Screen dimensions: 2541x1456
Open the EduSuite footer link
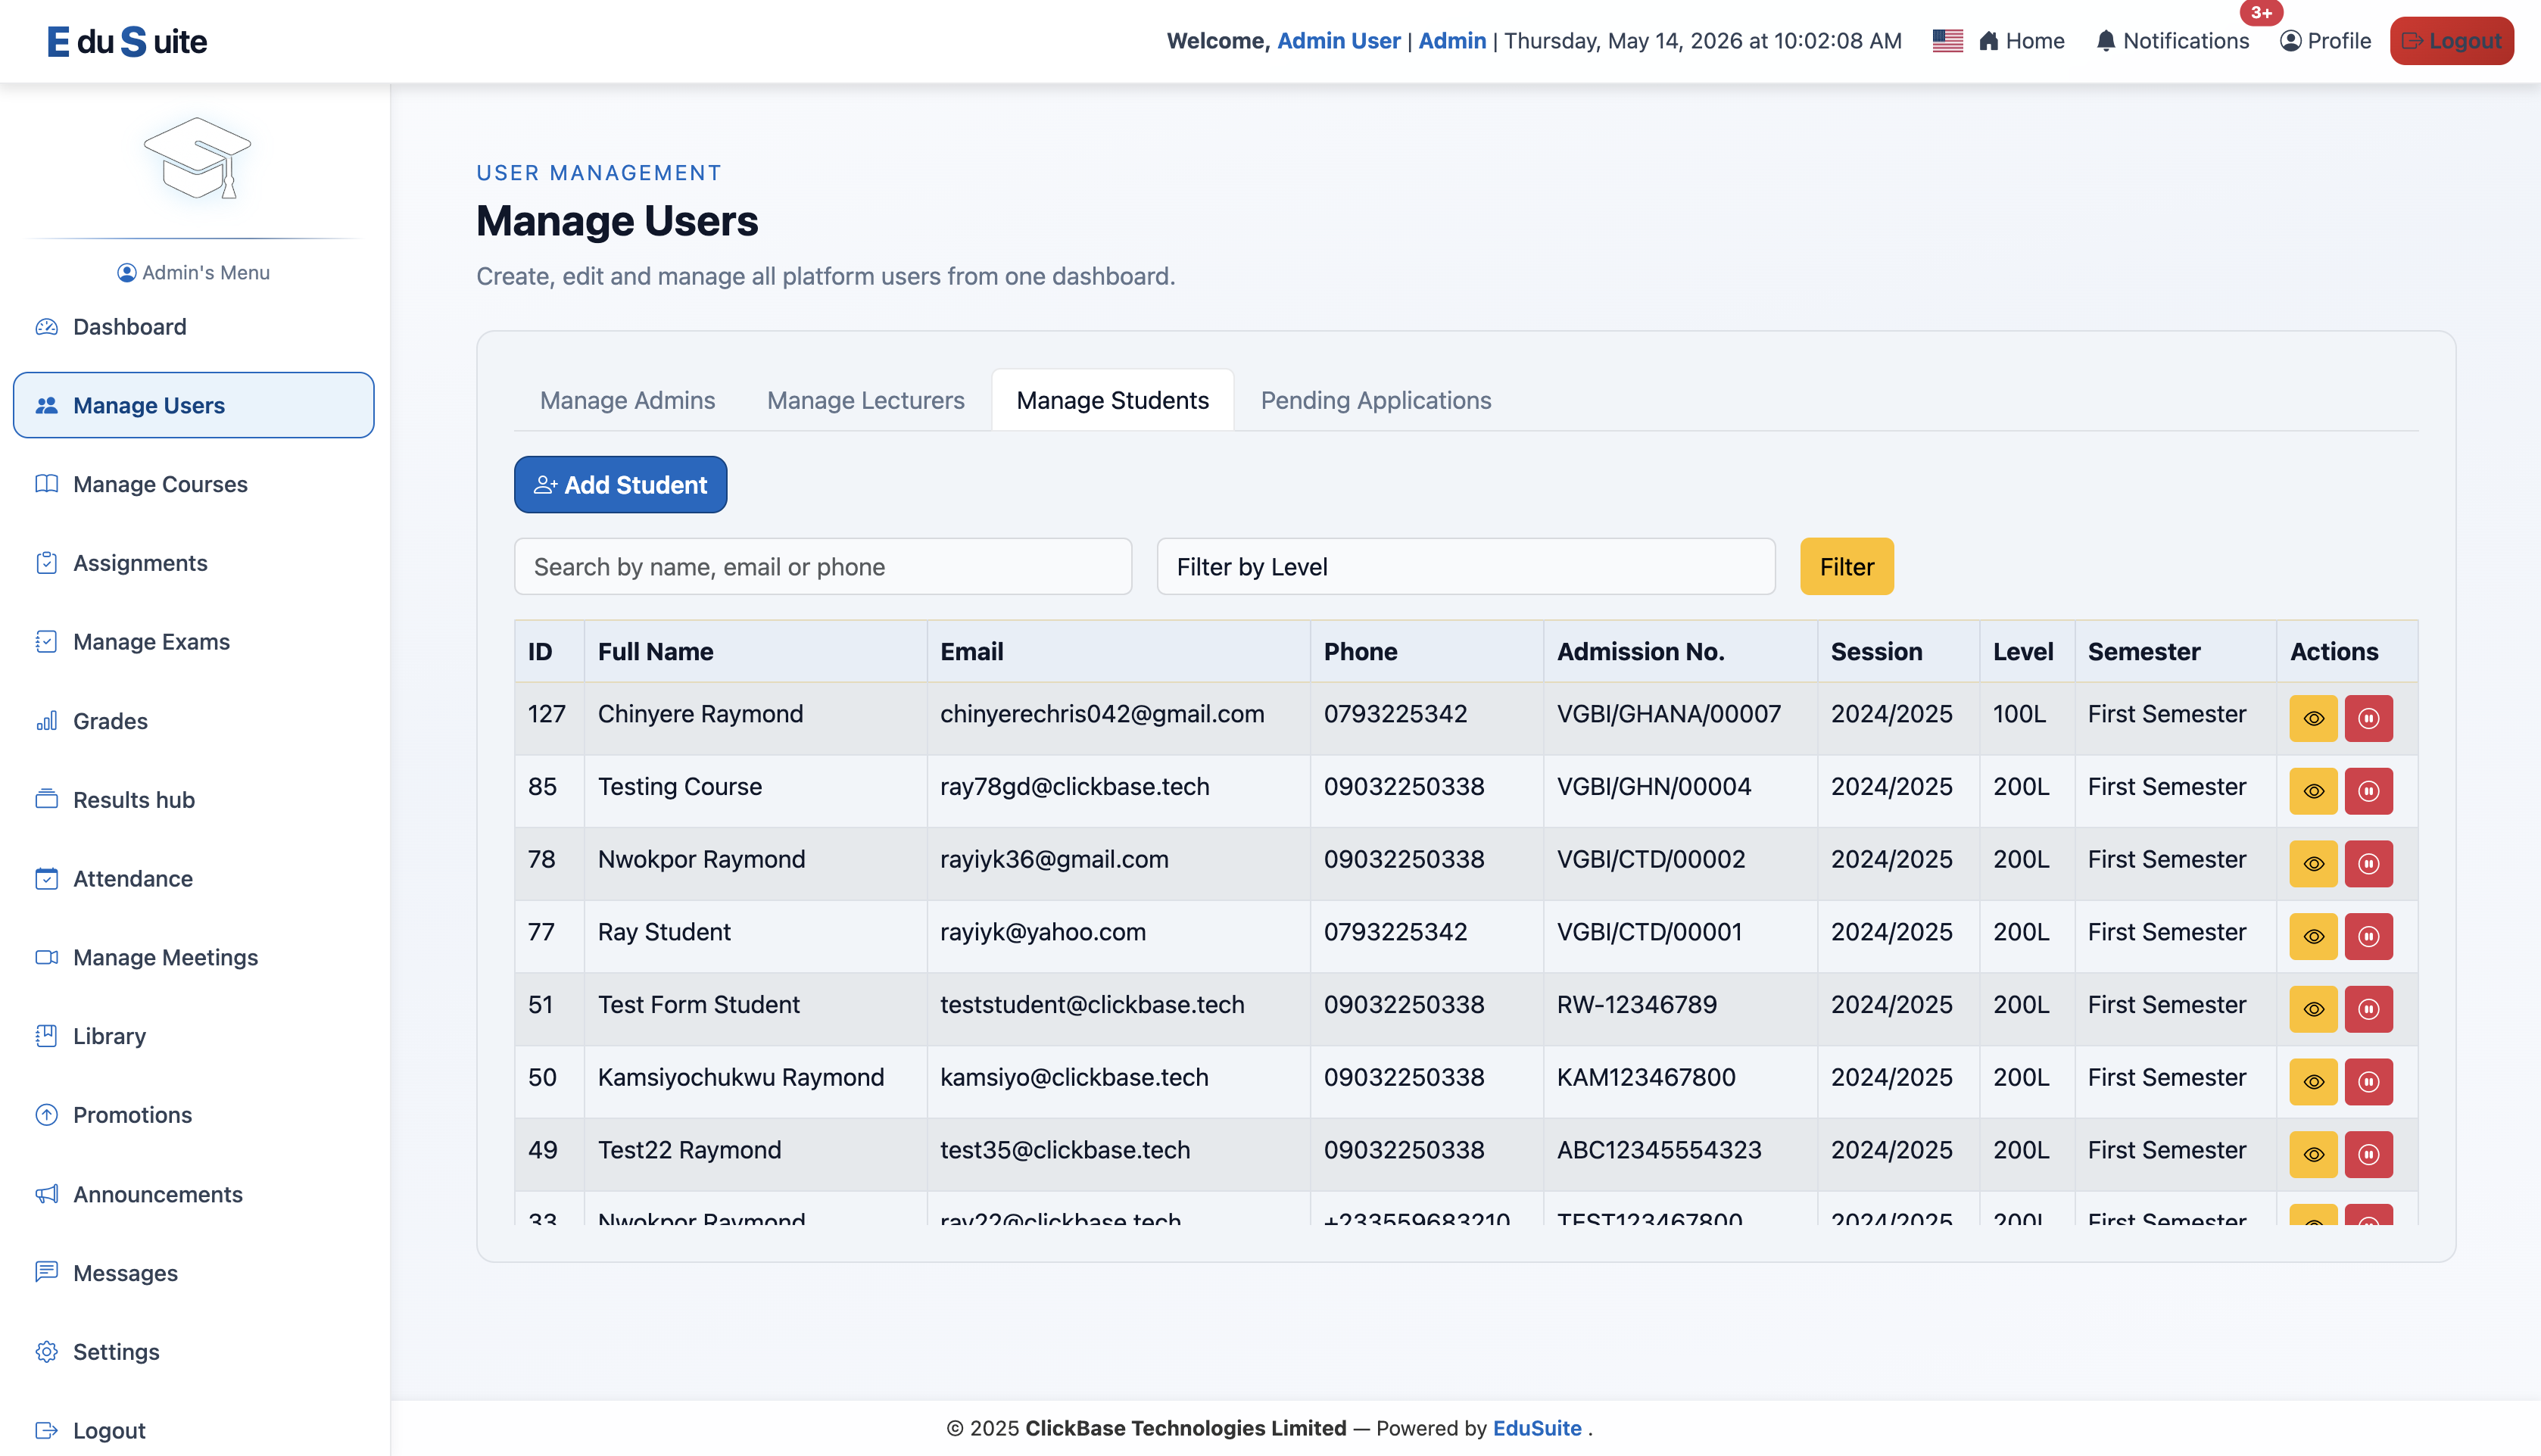tap(1536, 1428)
